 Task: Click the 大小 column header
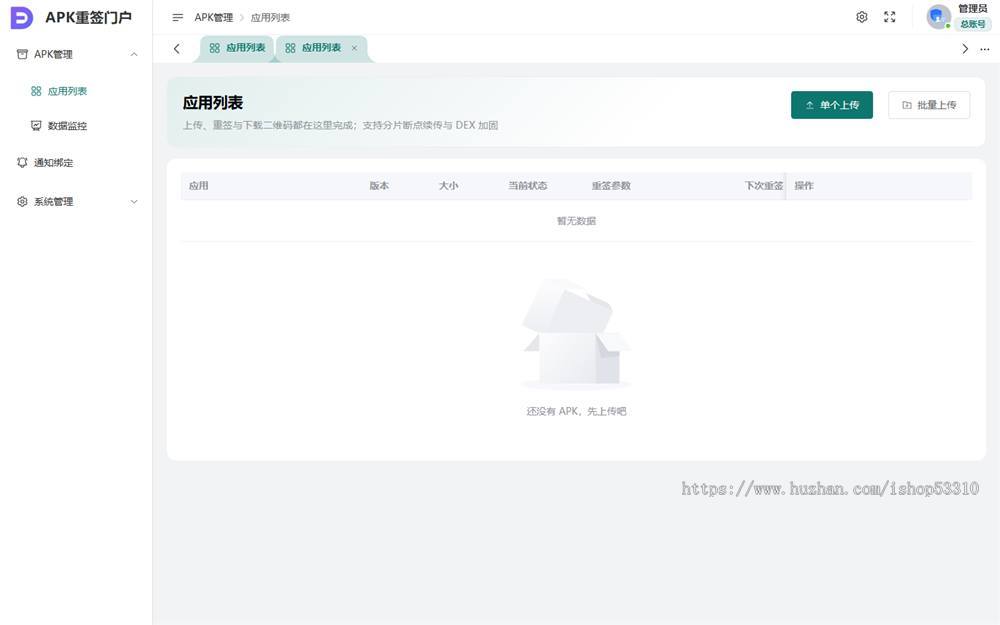(x=448, y=186)
